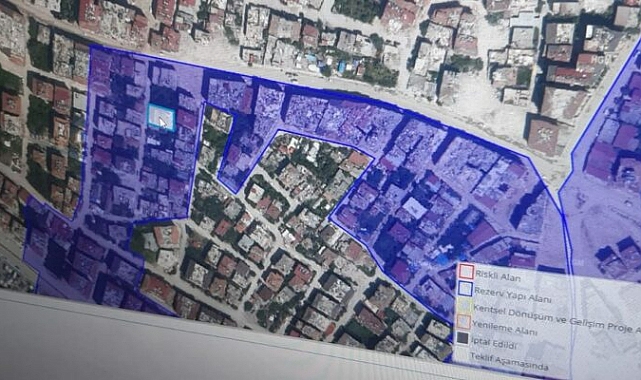Viewport: 641px width, 380px height.
Task: Click the orange Yenileme Alanı legend swatch
Action: click(464, 322)
